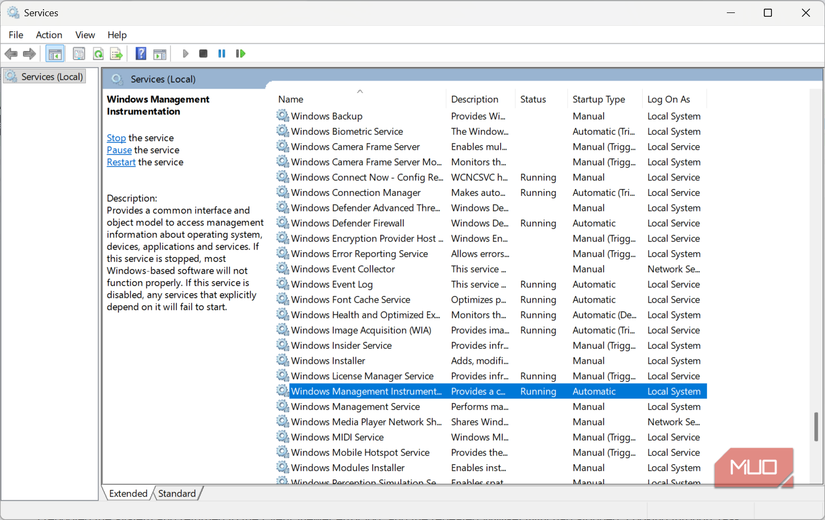Select Windows Health and Optimized Ex... service

click(x=491, y=314)
